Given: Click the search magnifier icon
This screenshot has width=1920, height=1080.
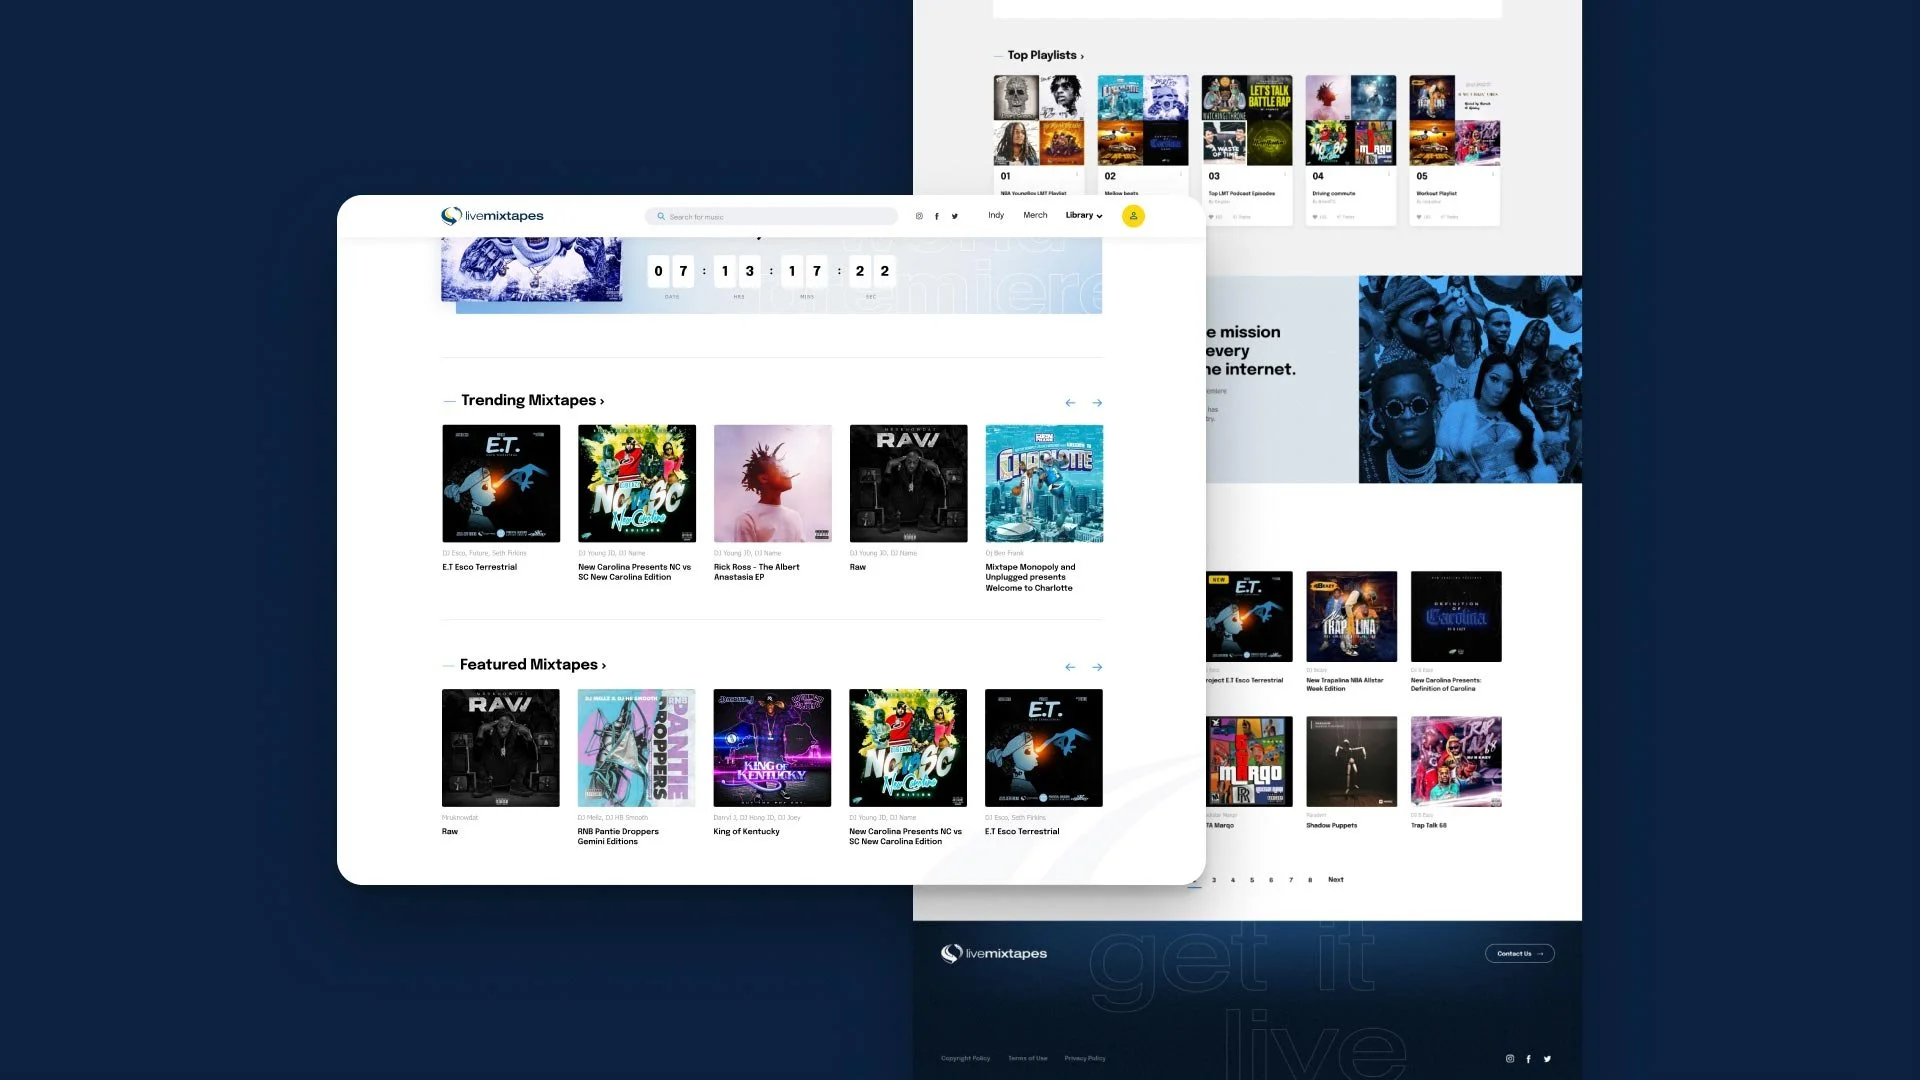Looking at the screenshot, I should click(661, 216).
